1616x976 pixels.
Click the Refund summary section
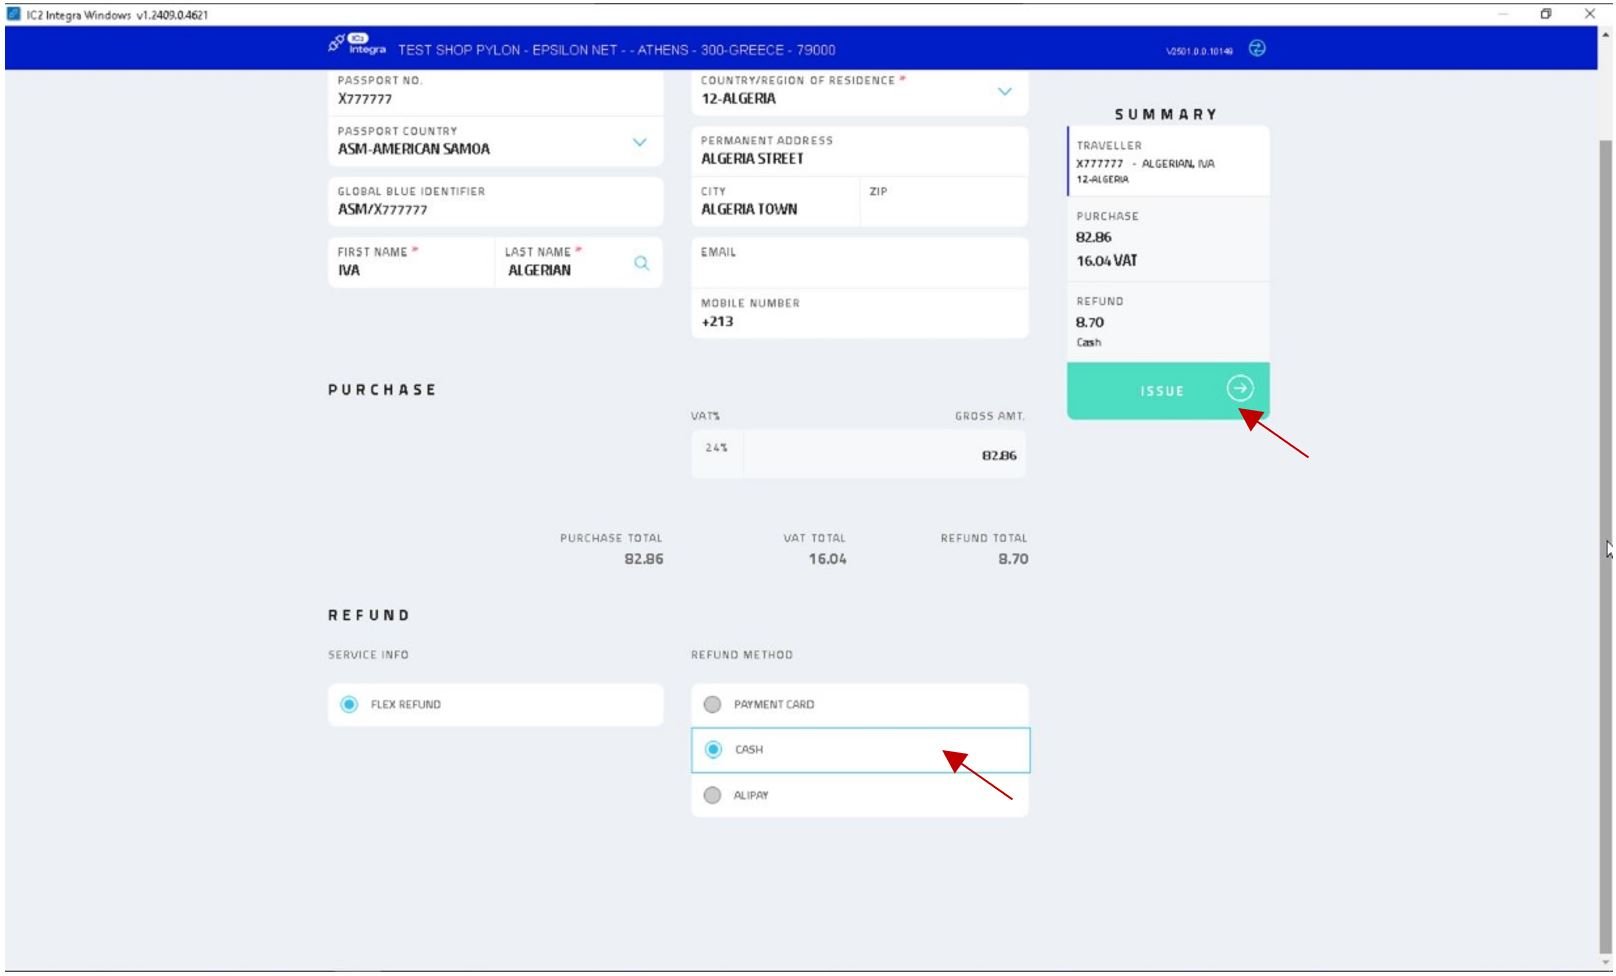[1168, 322]
